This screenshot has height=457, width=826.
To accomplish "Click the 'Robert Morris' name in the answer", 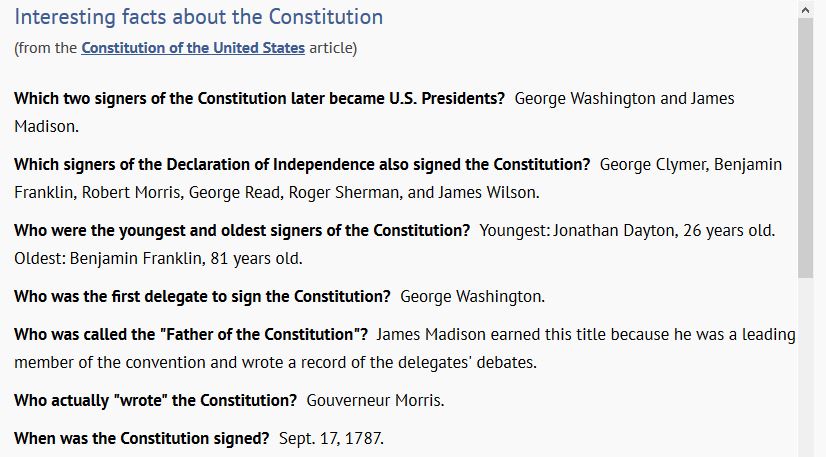I will (x=131, y=192).
